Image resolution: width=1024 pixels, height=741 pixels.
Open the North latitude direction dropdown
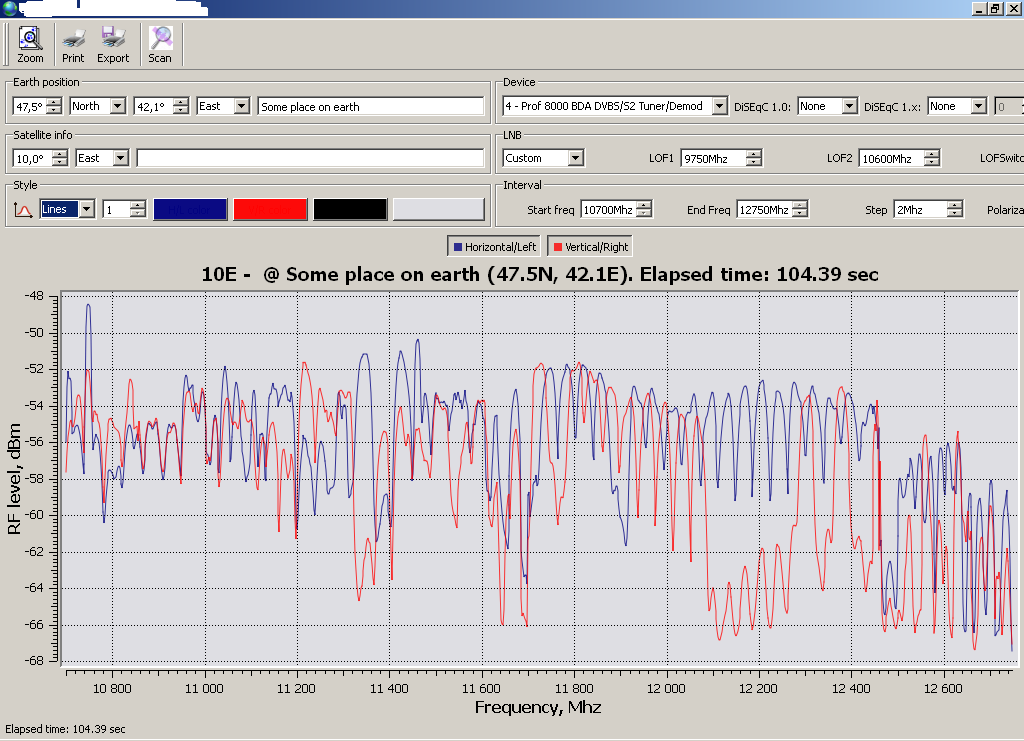pyautogui.click(x=118, y=106)
